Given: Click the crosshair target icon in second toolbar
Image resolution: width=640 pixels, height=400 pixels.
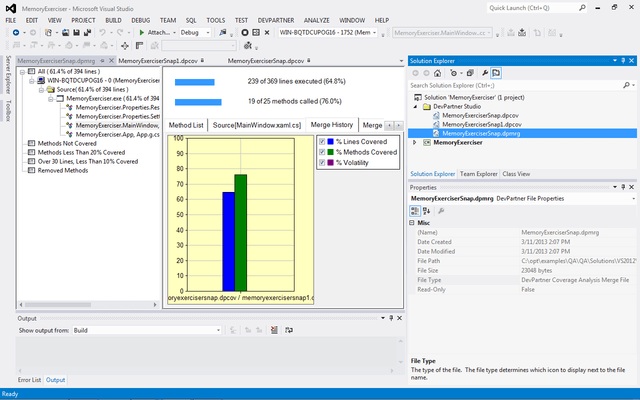Looking at the screenshot, I should [125, 46].
